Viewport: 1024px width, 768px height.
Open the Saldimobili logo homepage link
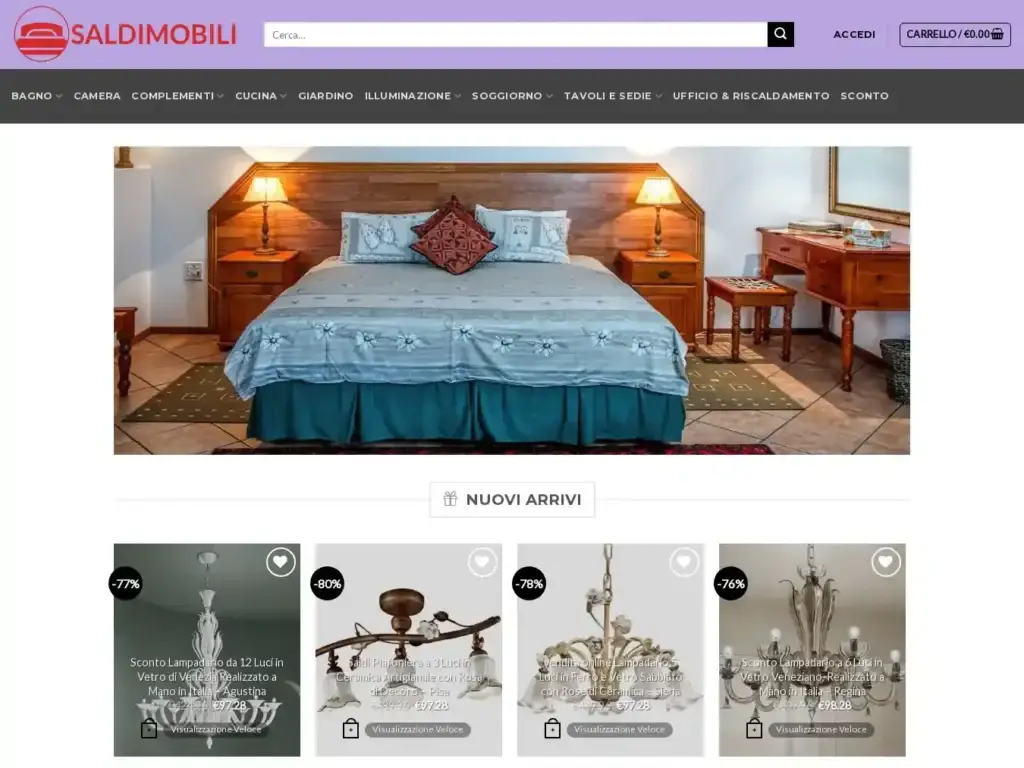pos(125,34)
